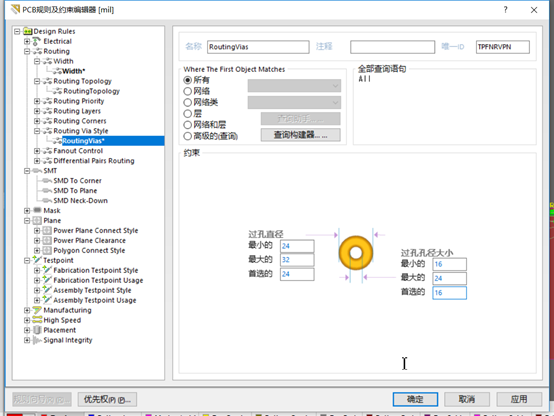
Task: Click the Testpoint category icon
Action: 37,260
